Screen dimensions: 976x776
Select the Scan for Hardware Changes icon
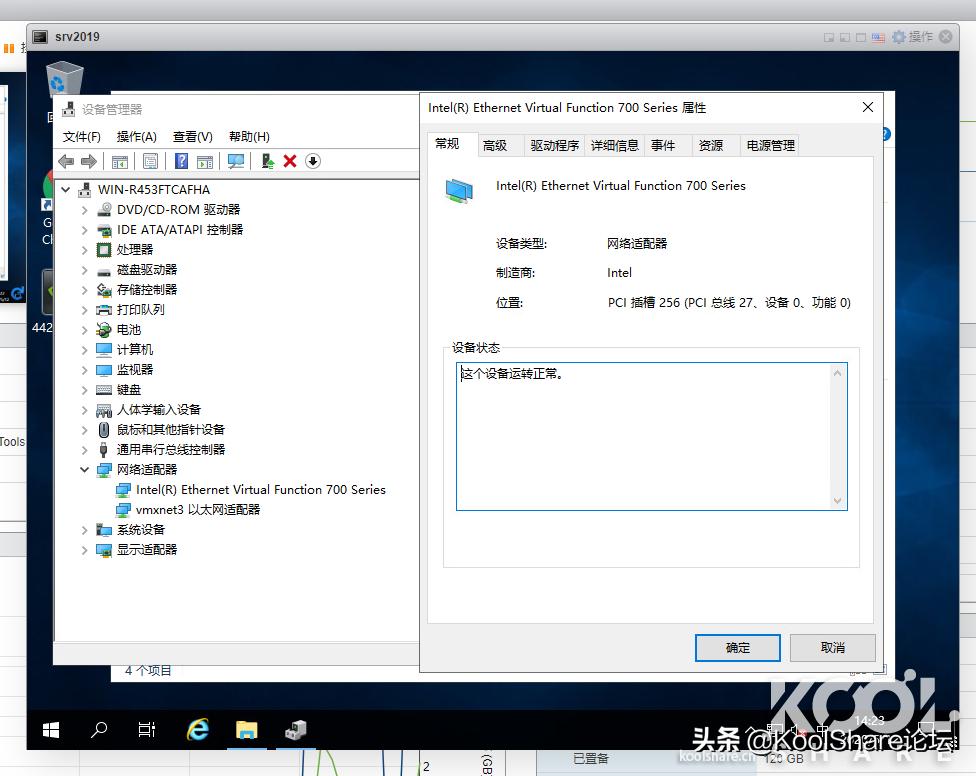[237, 161]
